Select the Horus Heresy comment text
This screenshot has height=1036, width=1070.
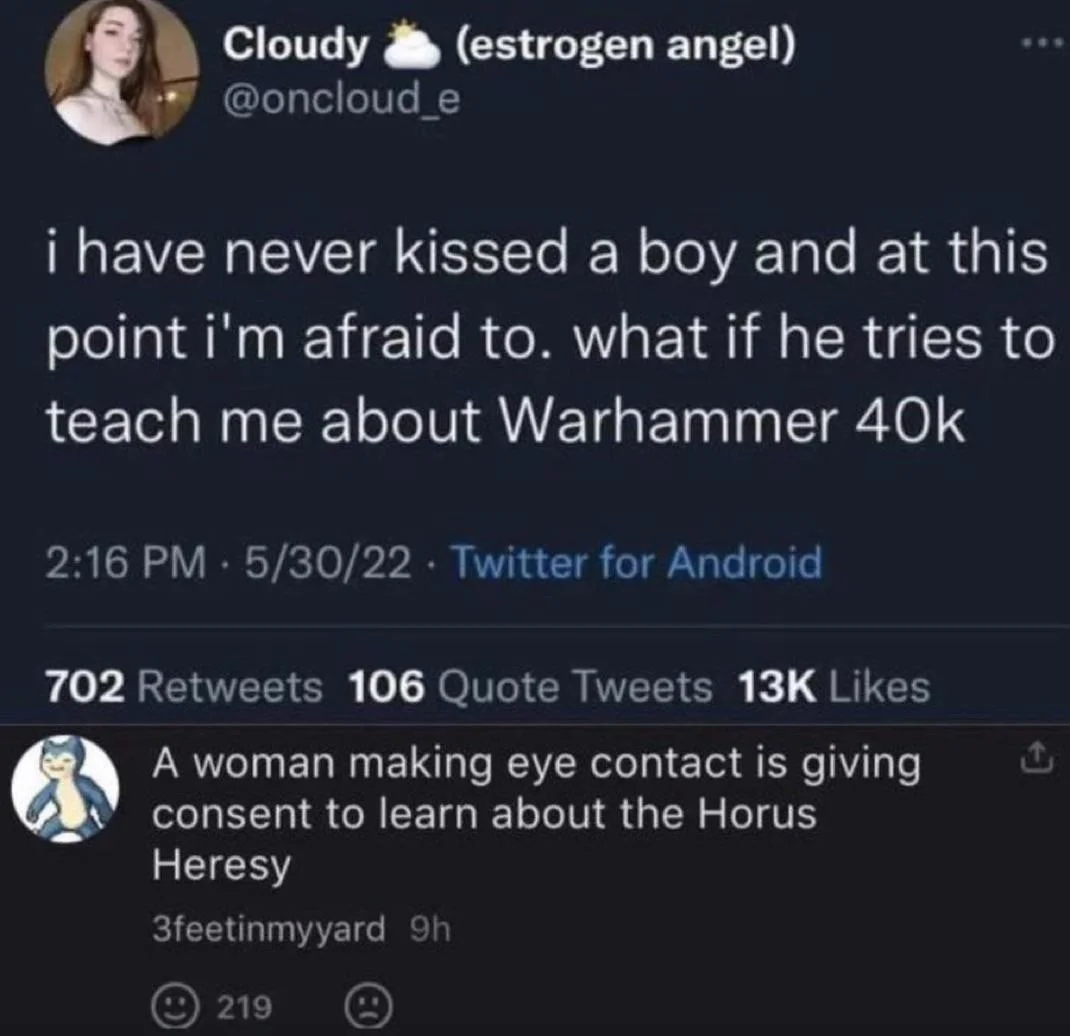click(x=536, y=814)
